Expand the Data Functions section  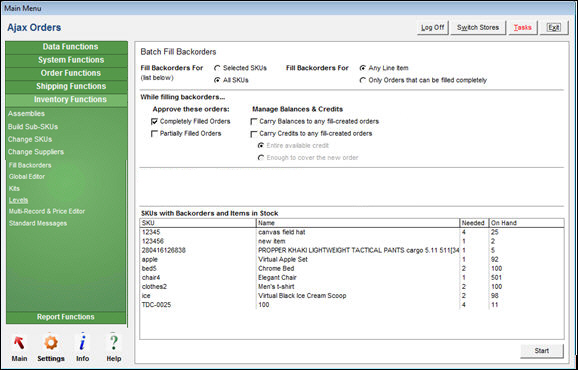67,47
